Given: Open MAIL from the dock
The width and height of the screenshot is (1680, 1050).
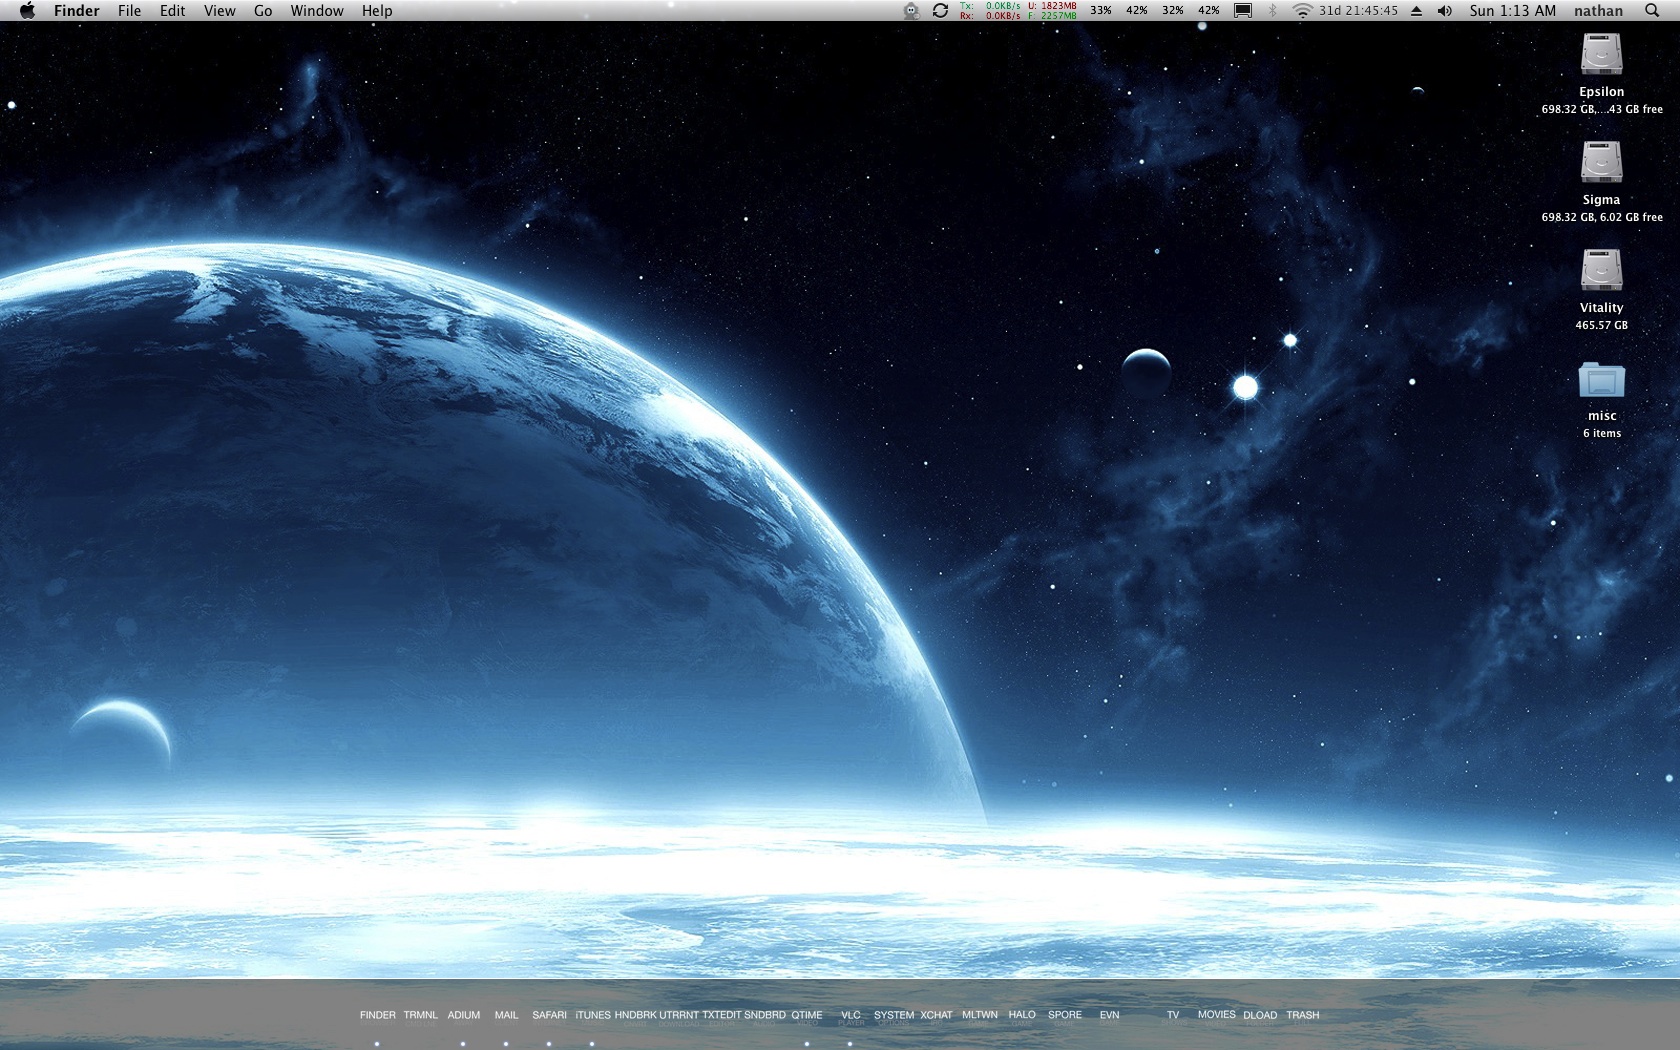Looking at the screenshot, I should (507, 1015).
